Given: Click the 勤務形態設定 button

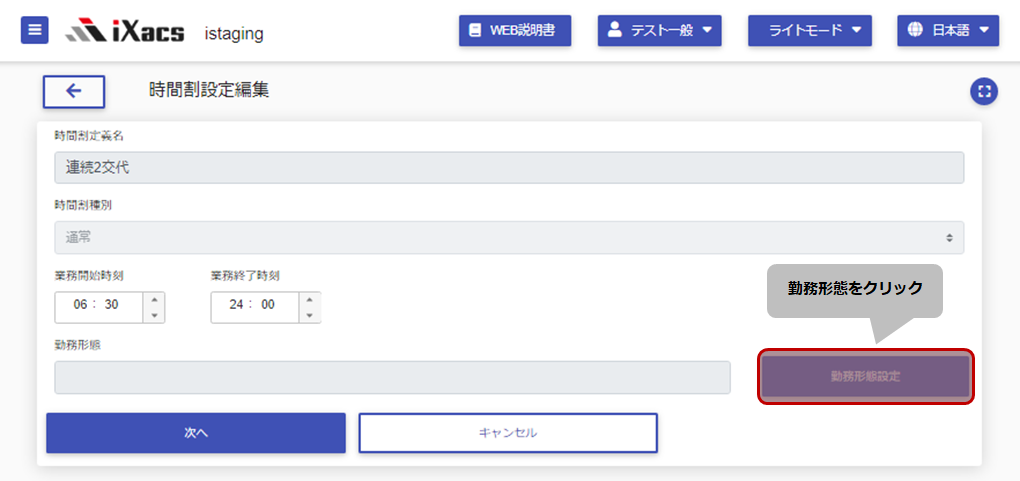Looking at the screenshot, I should 866,376.
